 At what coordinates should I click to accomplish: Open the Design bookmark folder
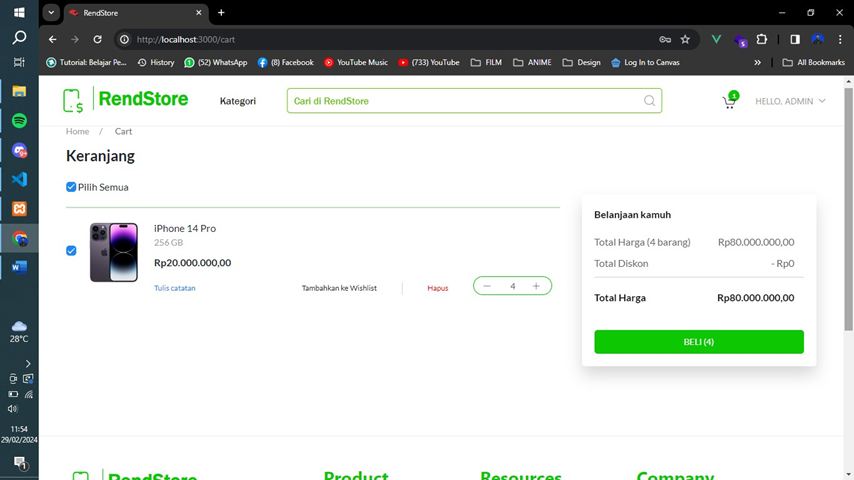click(581, 63)
